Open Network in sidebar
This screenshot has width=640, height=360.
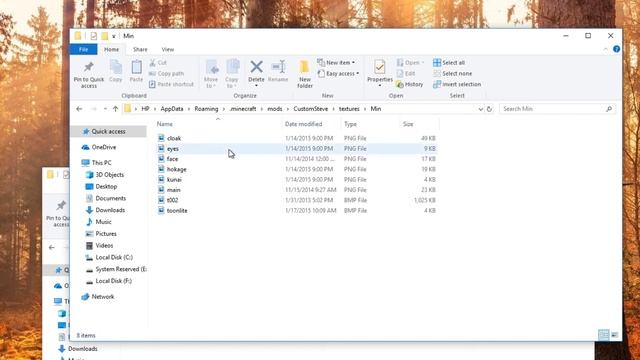tap(103, 297)
